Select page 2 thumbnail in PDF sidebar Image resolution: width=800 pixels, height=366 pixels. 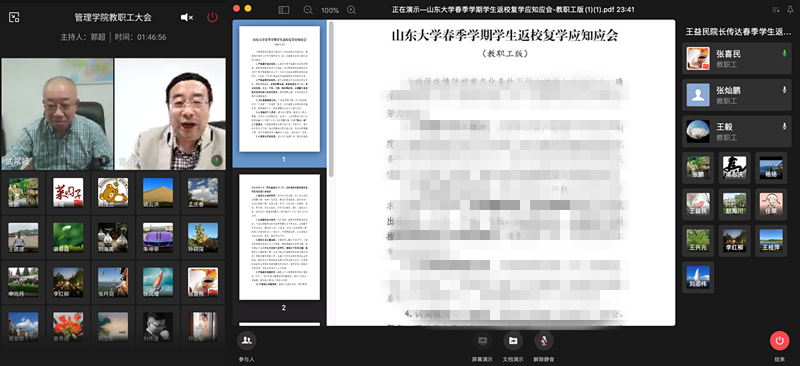pyautogui.click(x=280, y=237)
